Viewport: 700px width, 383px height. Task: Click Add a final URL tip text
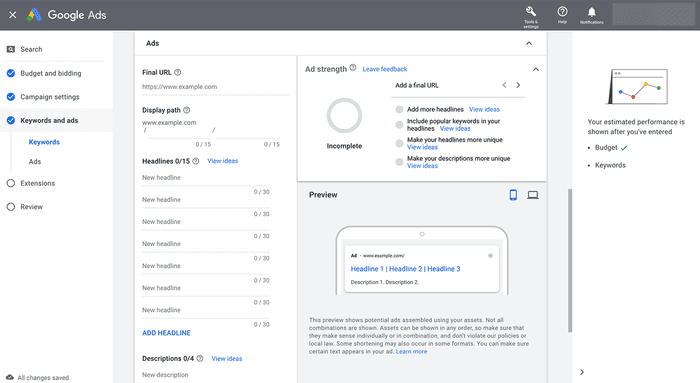(417, 85)
